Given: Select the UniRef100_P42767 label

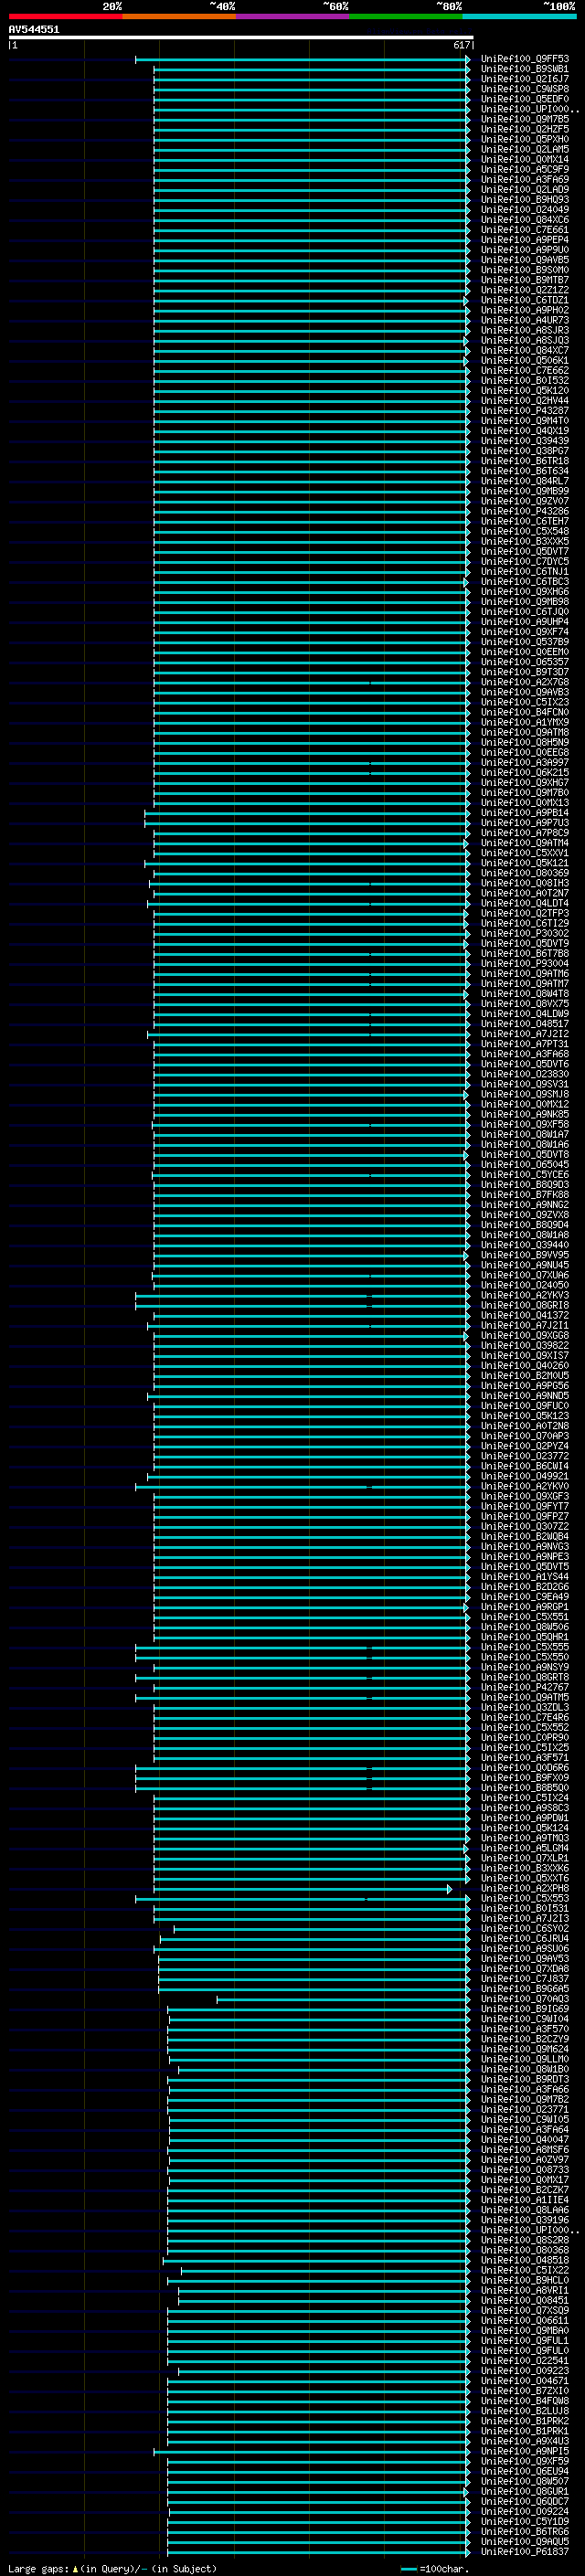Looking at the screenshot, I should 525,1687.
